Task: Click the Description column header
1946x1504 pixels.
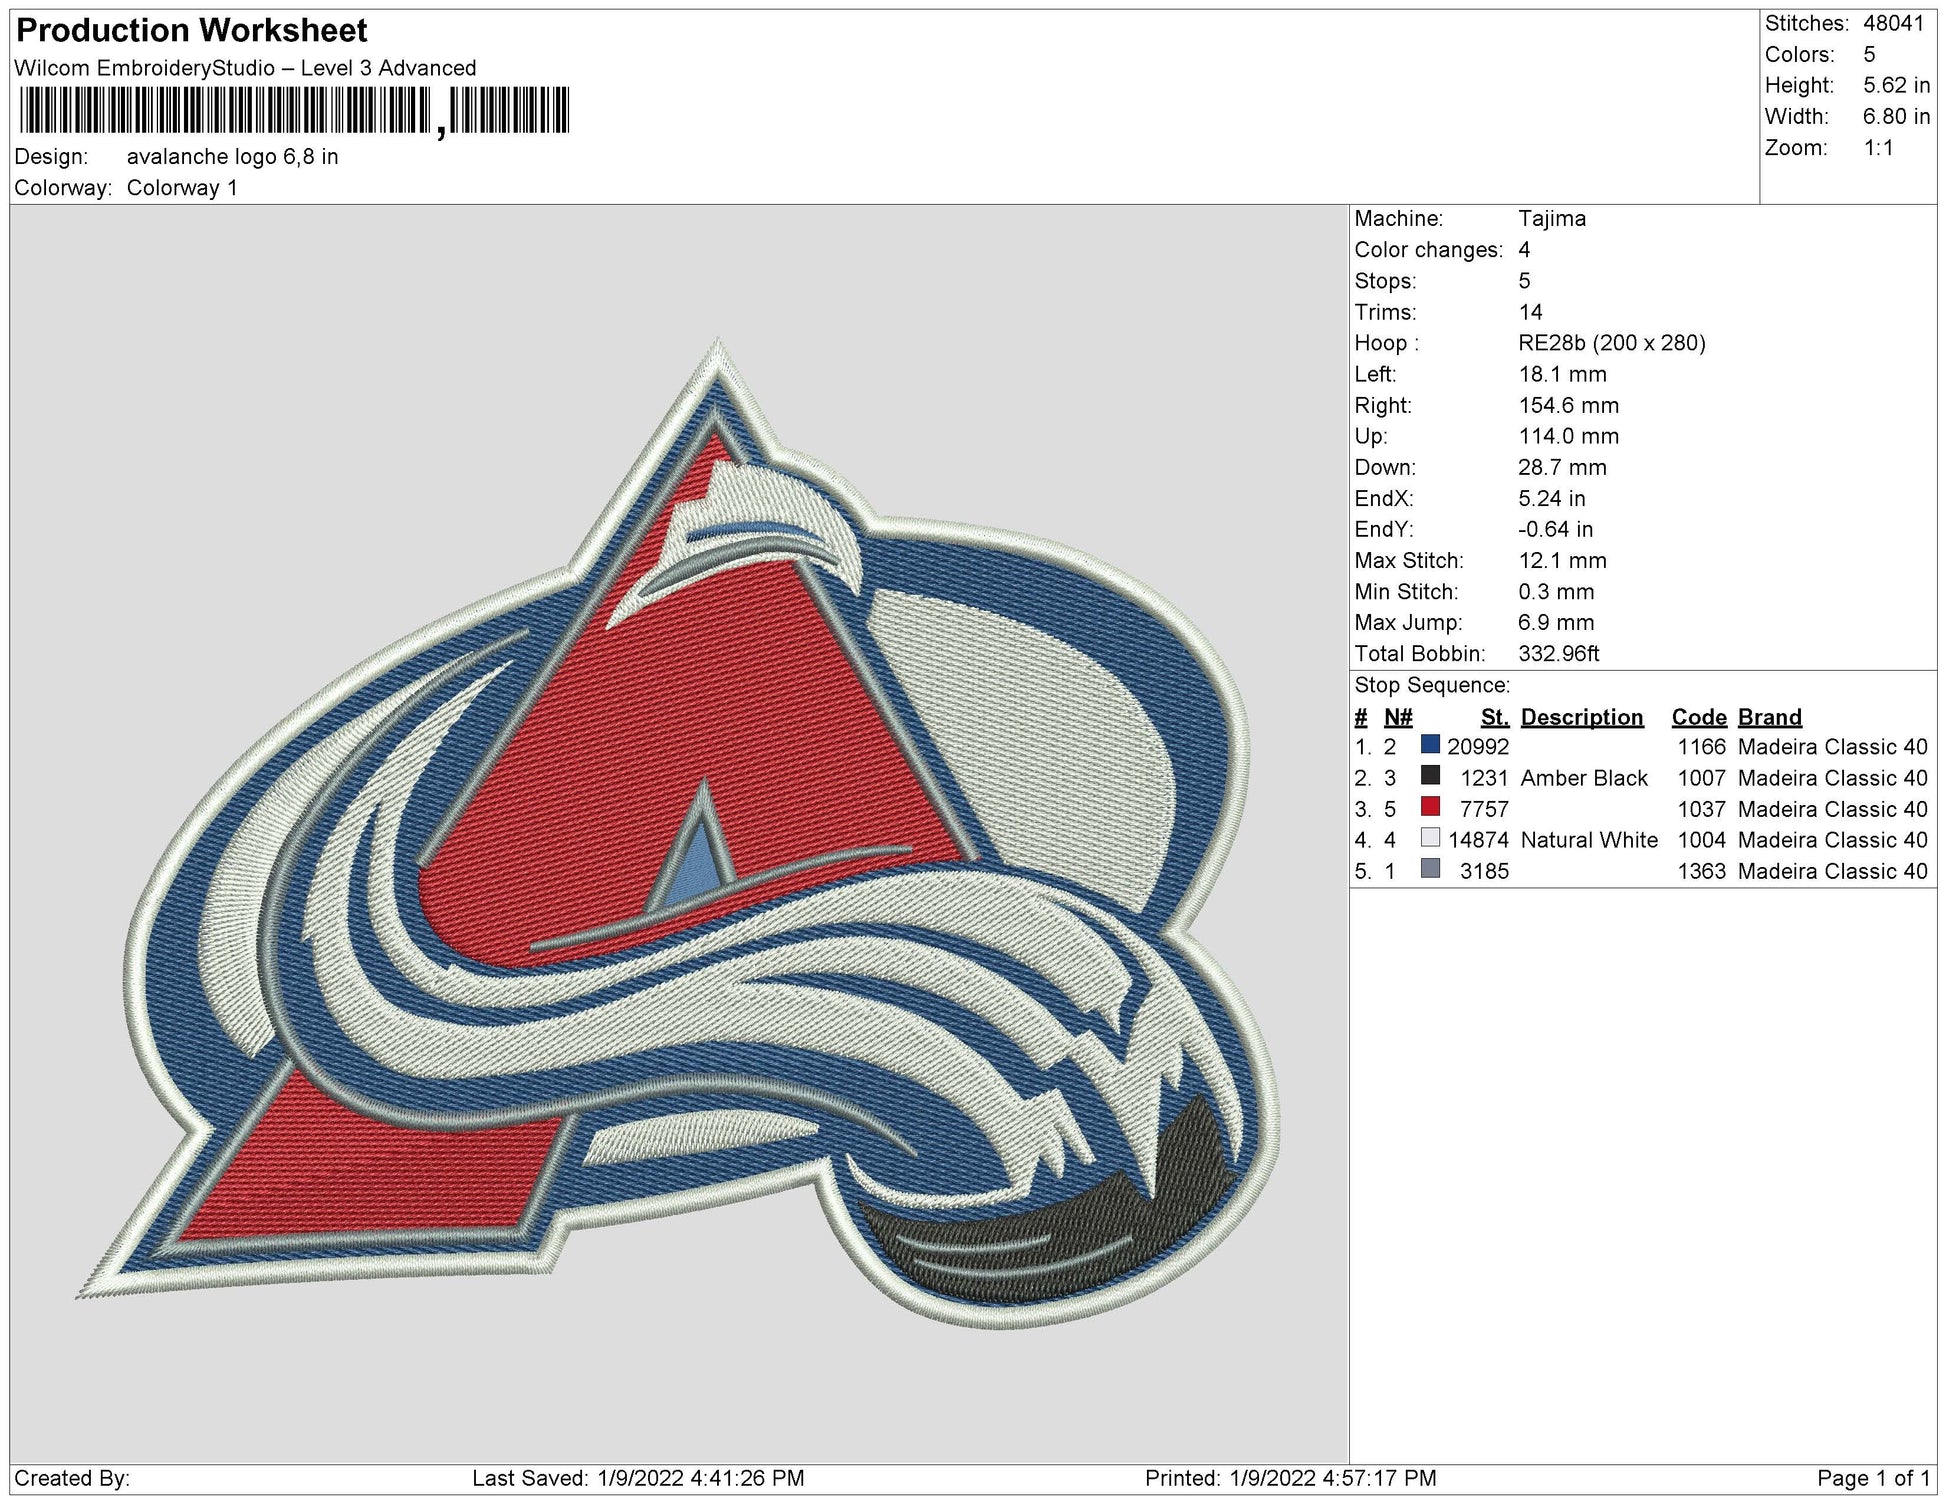Action: pyautogui.click(x=1581, y=717)
